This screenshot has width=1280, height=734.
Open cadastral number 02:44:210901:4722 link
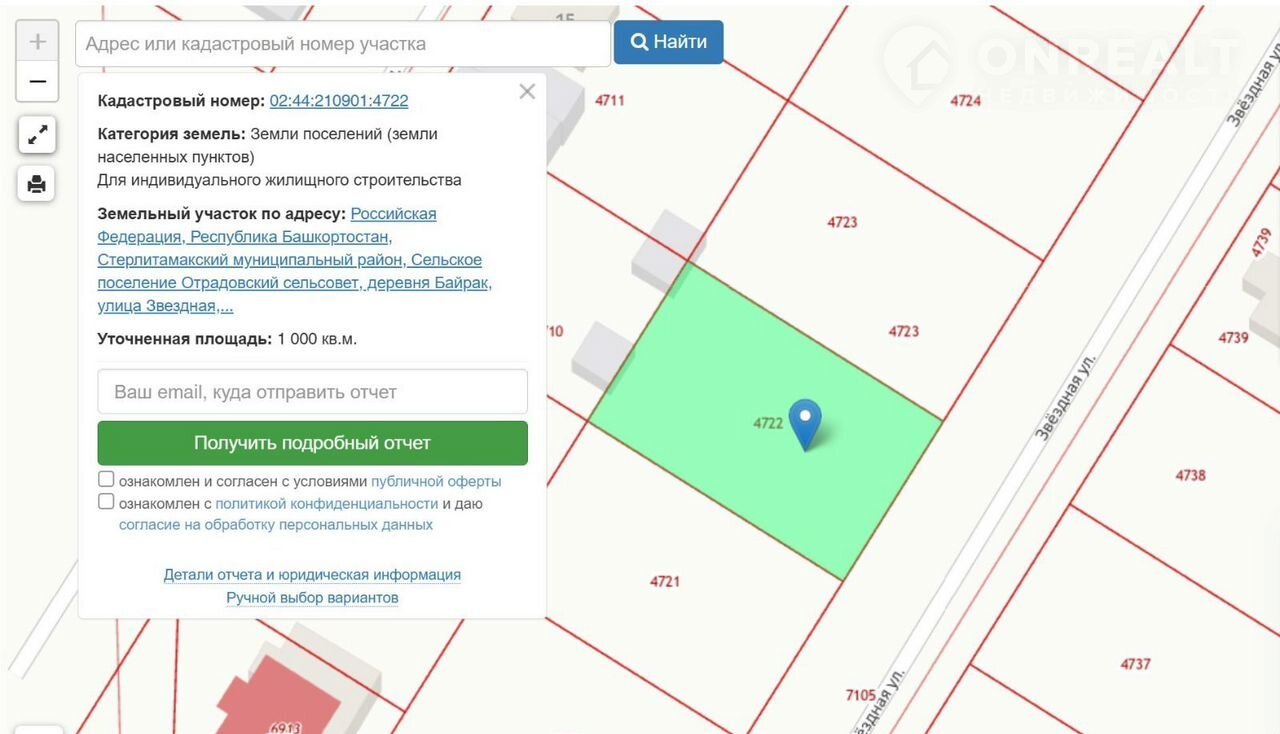pos(338,101)
